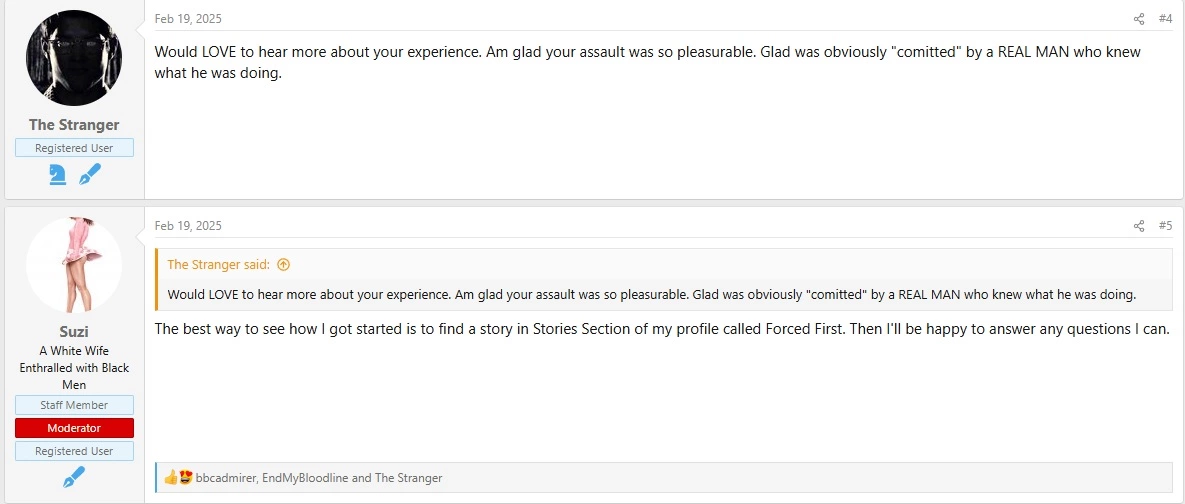Click share icon on post #4
Image resolution: width=1185 pixels, height=504 pixels.
[1139, 19]
